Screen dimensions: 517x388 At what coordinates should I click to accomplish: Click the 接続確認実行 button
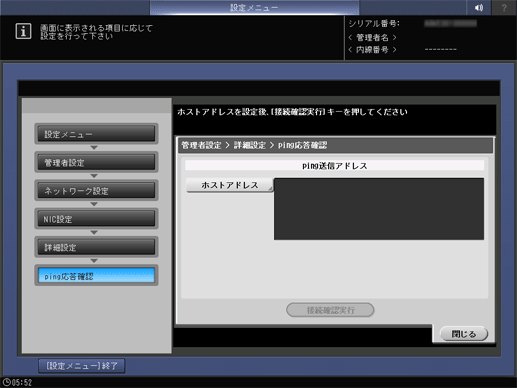(x=330, y=310)
